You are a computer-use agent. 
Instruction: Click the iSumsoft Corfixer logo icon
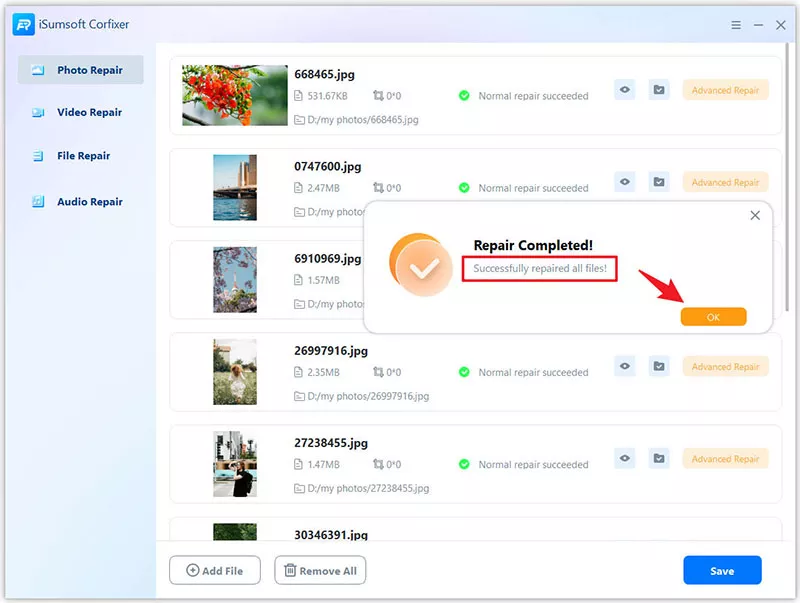pyautogui.click(x=24, y=24)
